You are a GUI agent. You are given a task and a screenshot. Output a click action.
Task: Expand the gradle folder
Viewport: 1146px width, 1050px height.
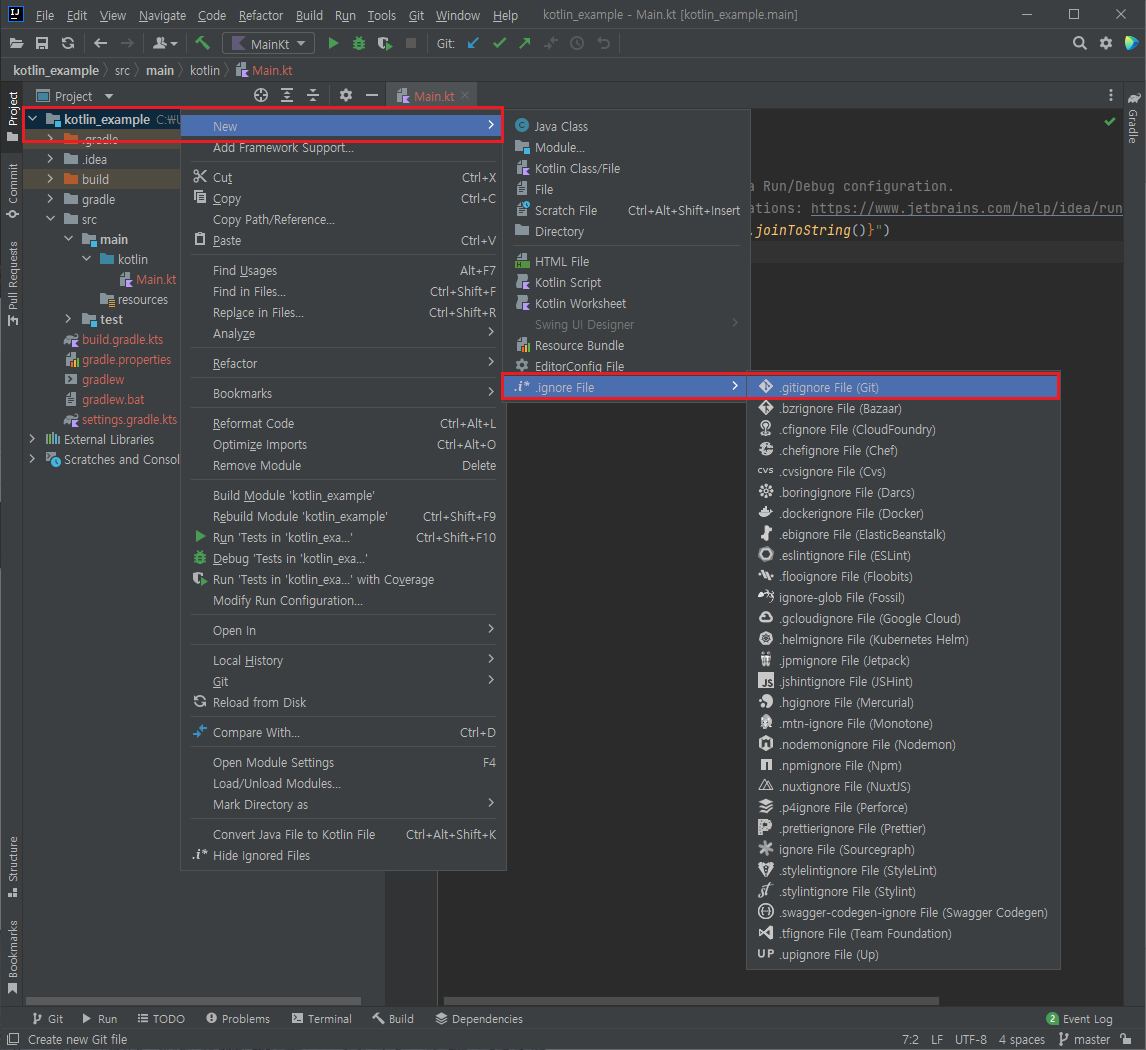click(50, 199)
